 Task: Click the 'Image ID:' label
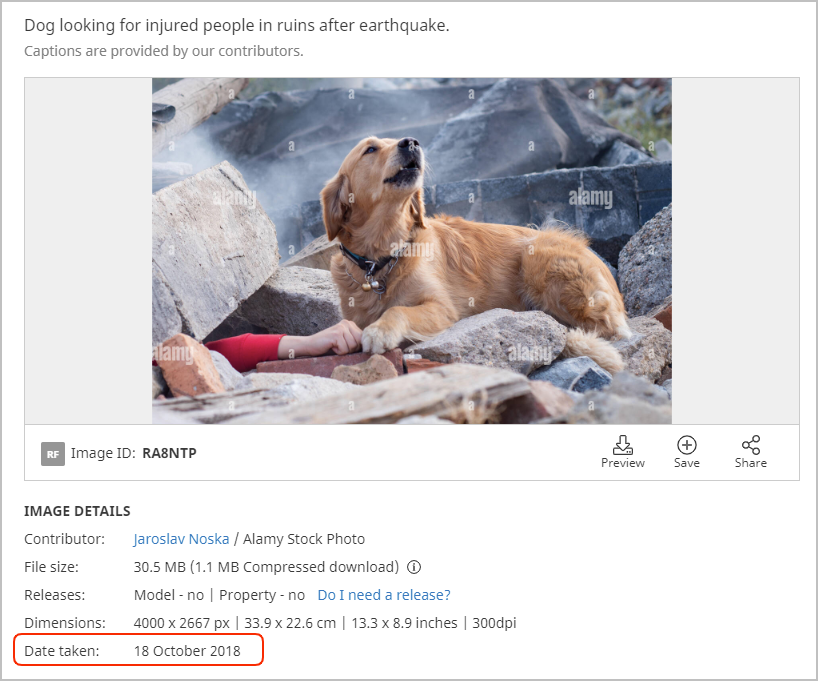tap(103, 453)
